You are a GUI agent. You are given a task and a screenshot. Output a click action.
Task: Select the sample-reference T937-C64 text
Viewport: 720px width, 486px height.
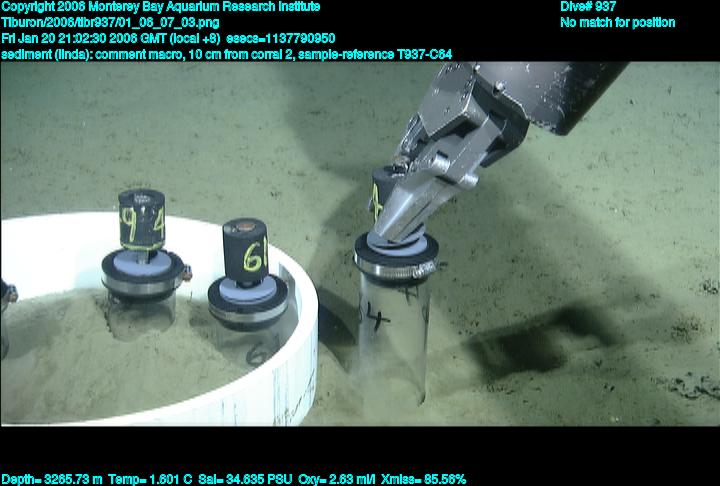(375, 55)
